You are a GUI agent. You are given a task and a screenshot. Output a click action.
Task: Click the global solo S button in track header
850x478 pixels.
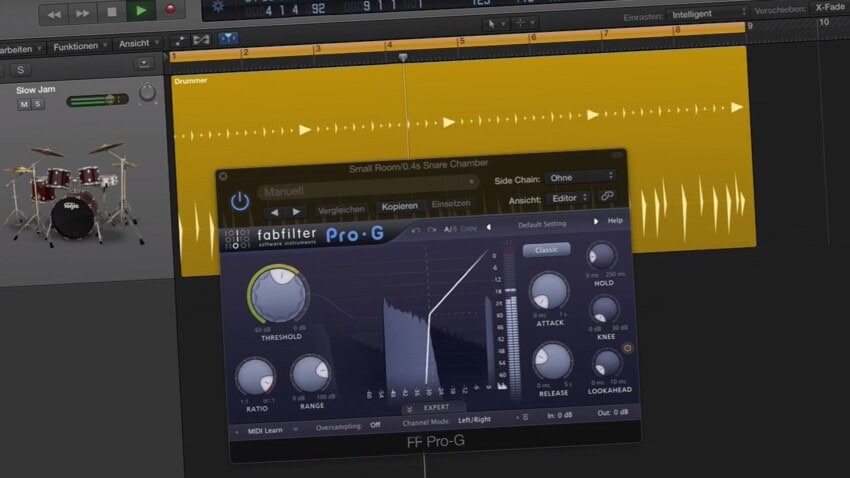[x=21, y=70]
